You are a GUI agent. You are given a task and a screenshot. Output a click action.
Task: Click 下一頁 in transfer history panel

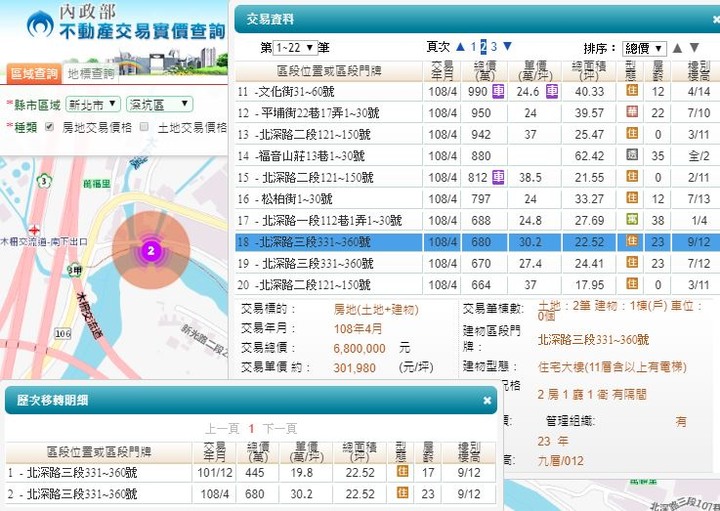(x=280, y=429)
